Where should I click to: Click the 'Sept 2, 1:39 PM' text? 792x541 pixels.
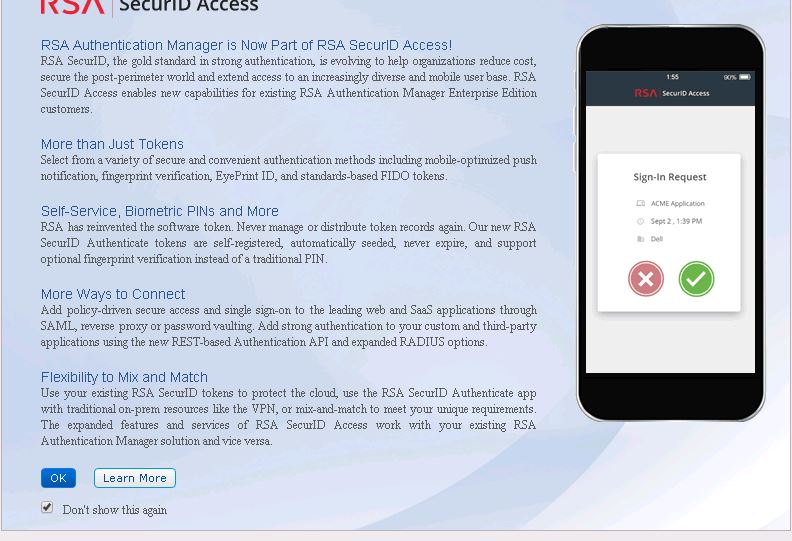coord(676,221)
